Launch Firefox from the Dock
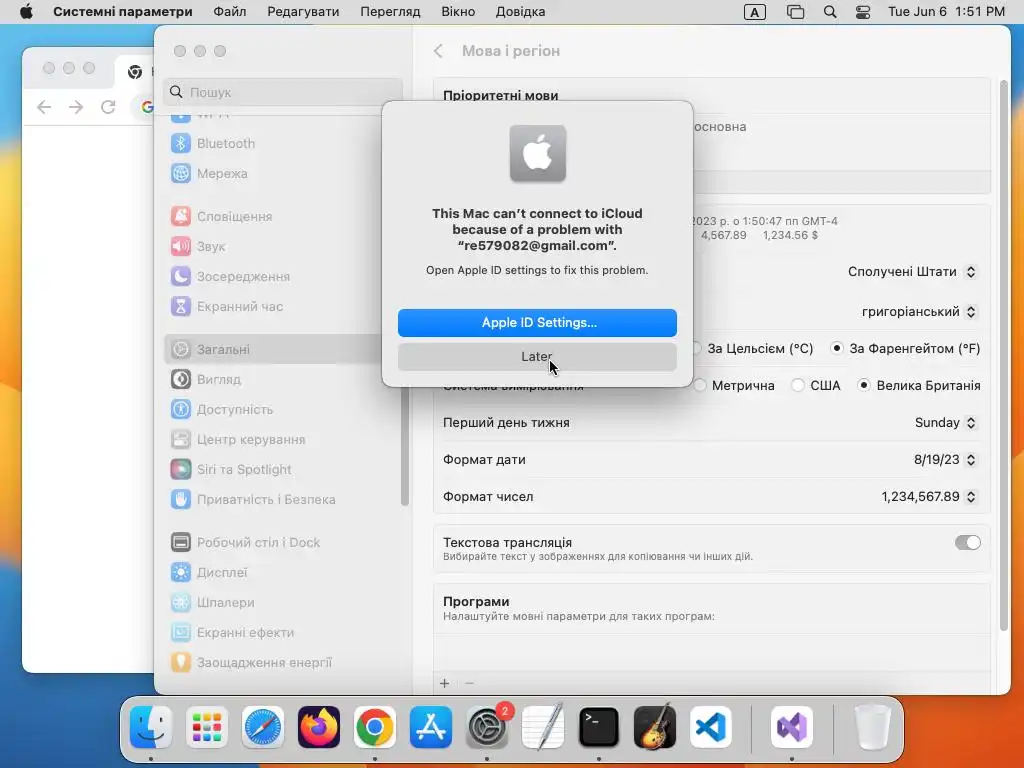Screen dimensions: 1024x768 (x=319, y=727)
